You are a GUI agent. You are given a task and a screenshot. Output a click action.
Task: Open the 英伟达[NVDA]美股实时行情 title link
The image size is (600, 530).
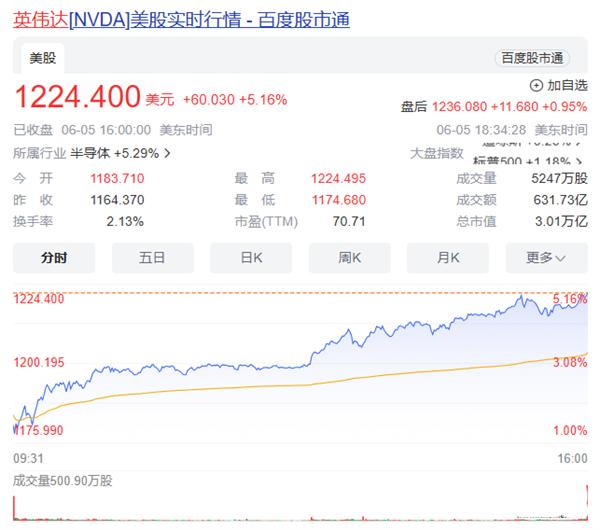pos(181,20)
